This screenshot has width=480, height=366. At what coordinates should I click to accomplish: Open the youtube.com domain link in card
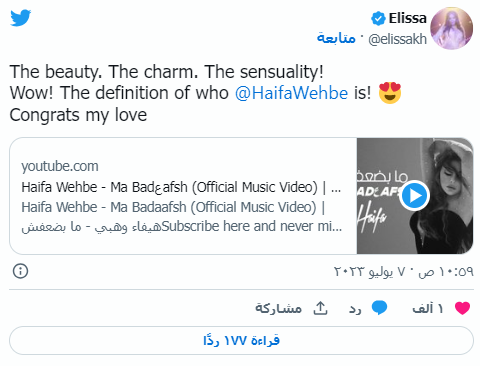pyautogui.click(x=60, y=166)
